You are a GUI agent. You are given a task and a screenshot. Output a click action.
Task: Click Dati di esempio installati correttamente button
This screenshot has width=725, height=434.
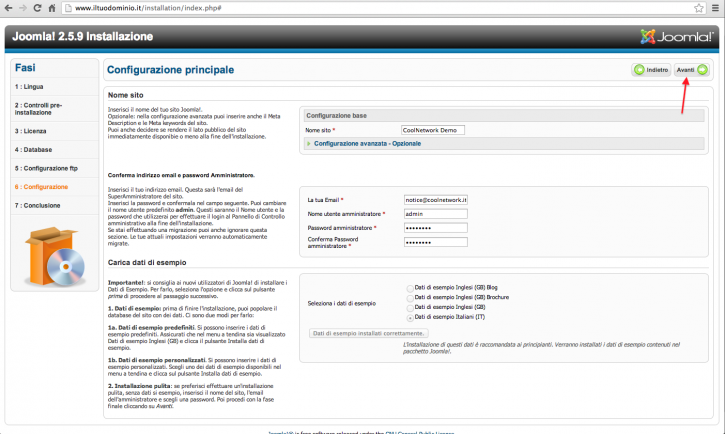pyautogui.click(x=369, y=333)
